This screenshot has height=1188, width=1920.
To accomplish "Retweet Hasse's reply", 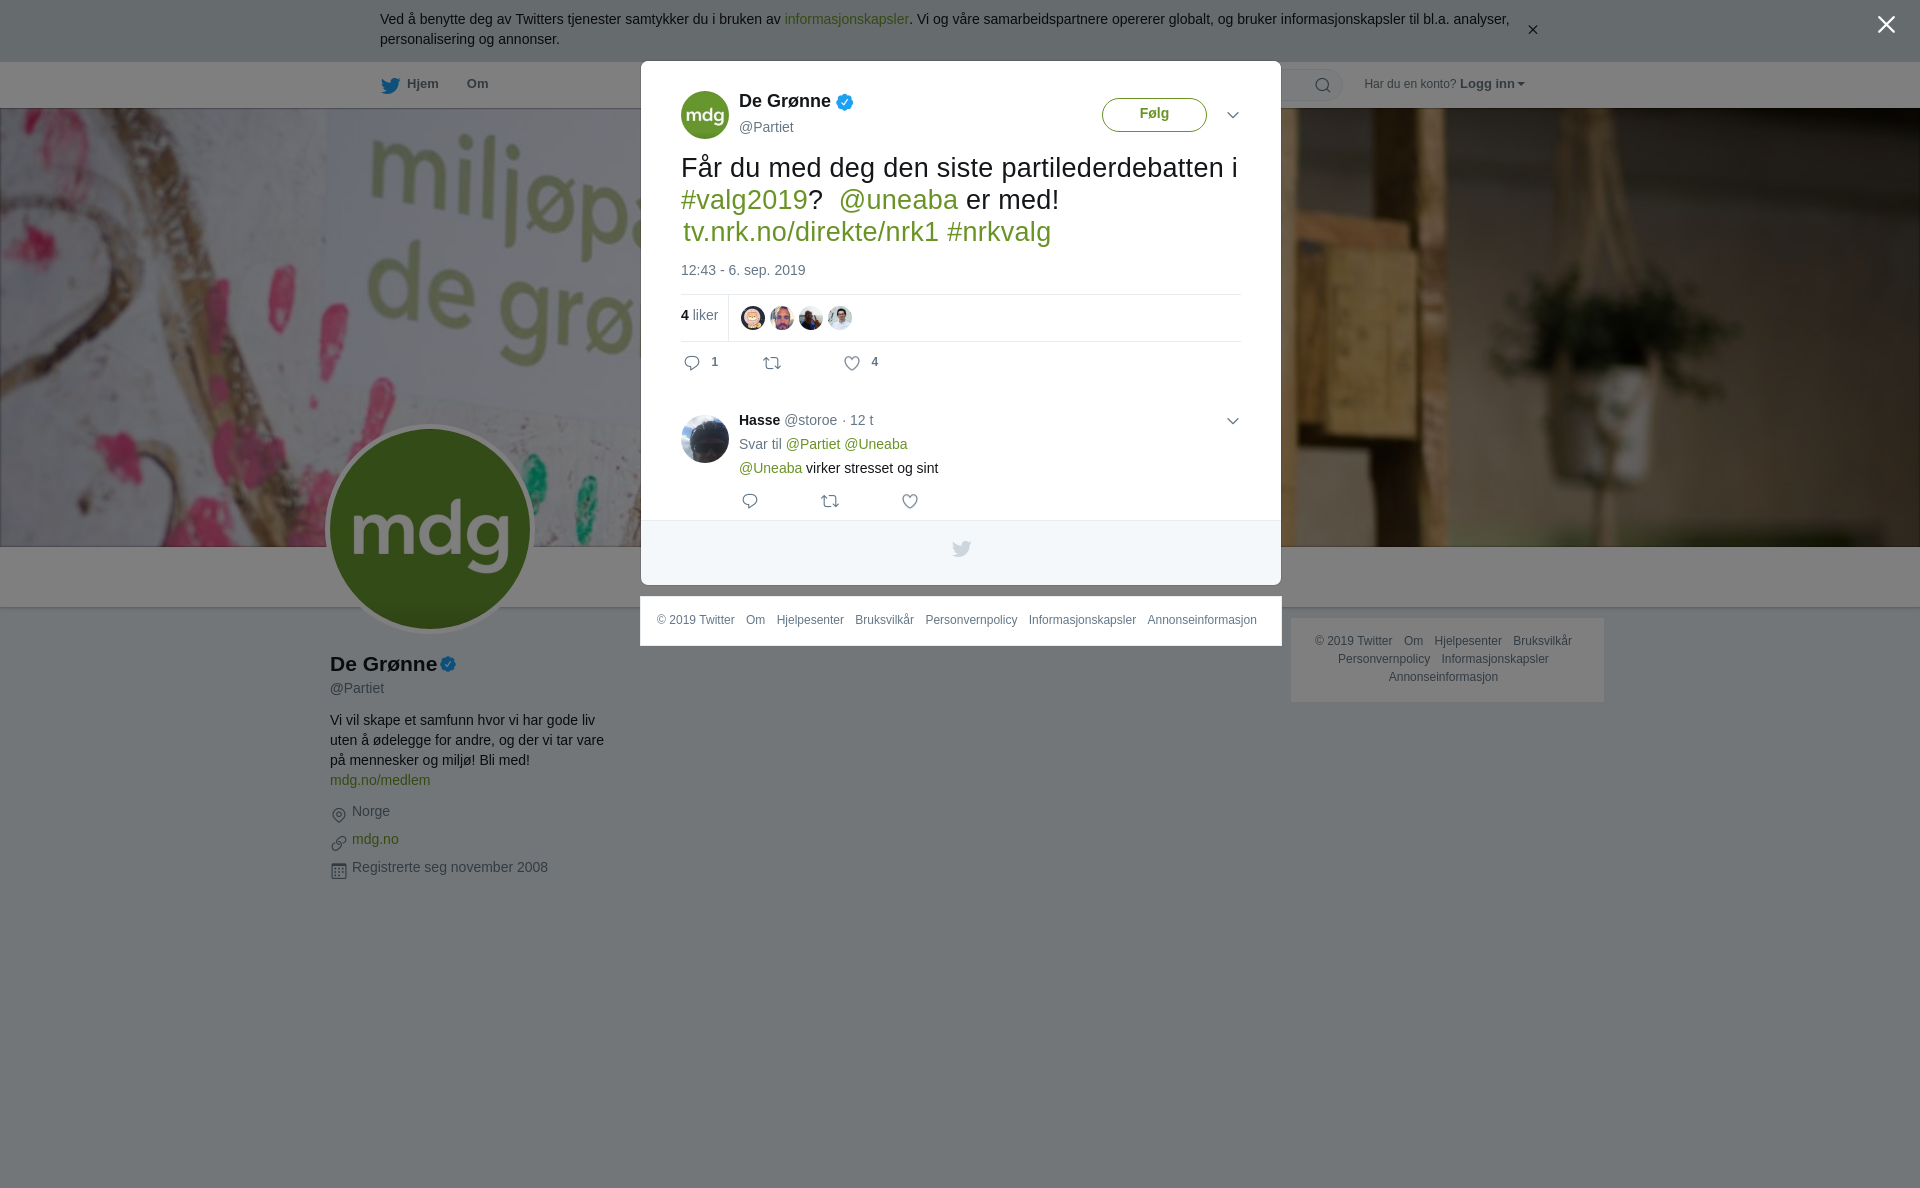I will [830, 501].
